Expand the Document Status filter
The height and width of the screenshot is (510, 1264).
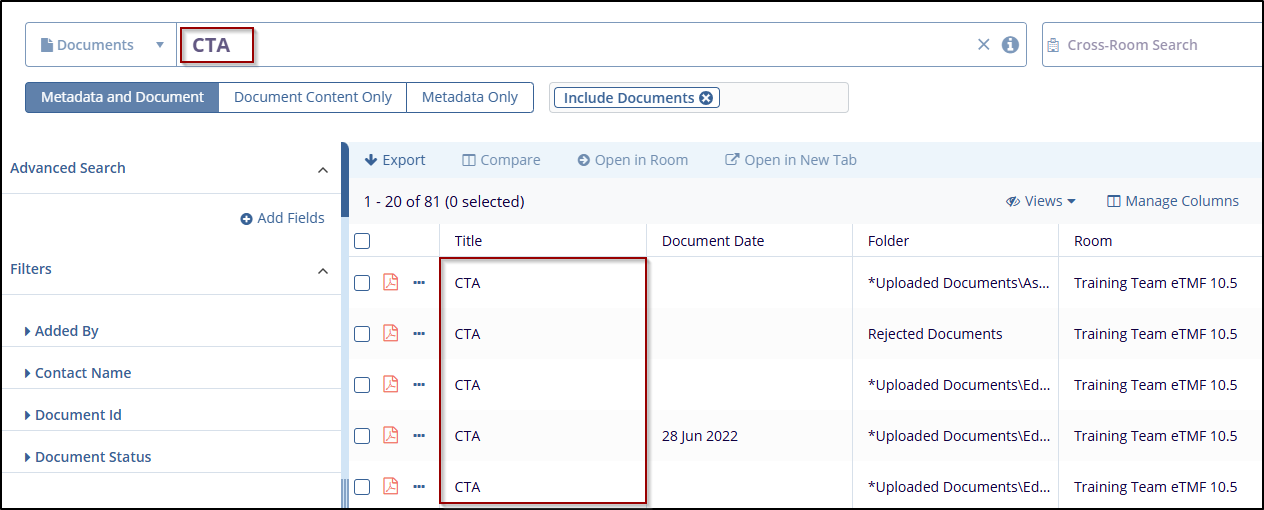pyautogui.click(x=92, y=457)
